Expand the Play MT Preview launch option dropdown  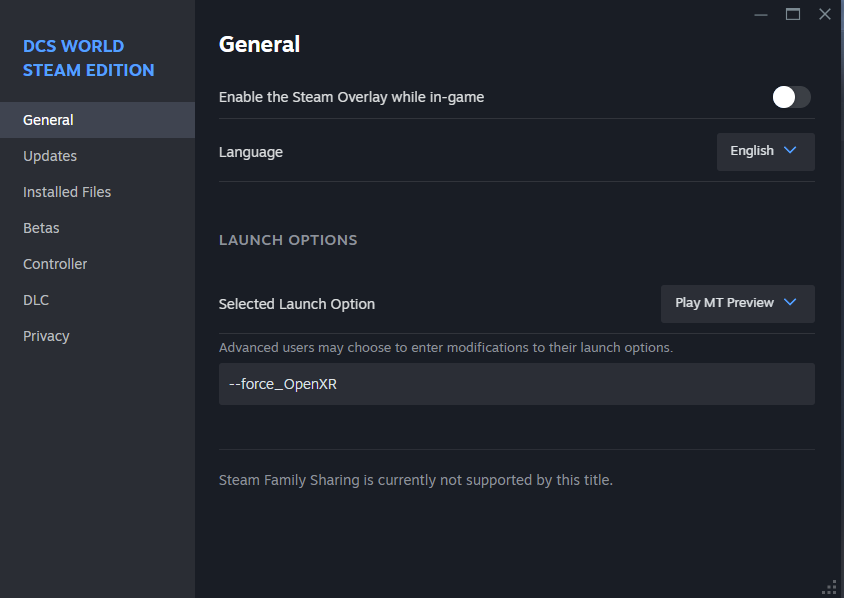(x=737, y=304)
